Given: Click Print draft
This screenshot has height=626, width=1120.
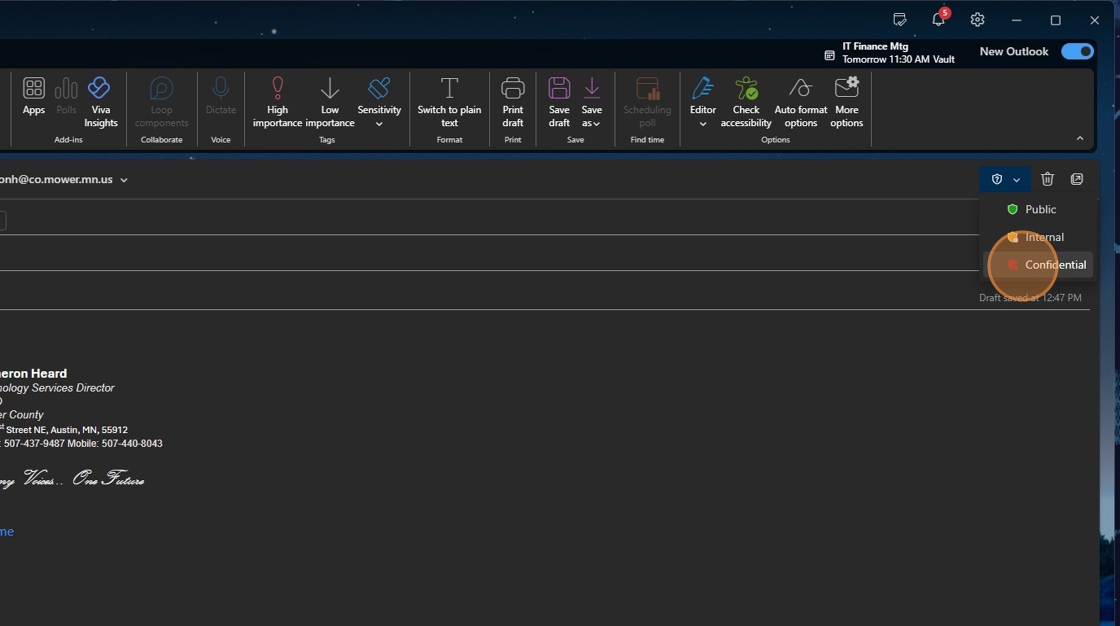Looking at the screenshot, I should [513, 103].
